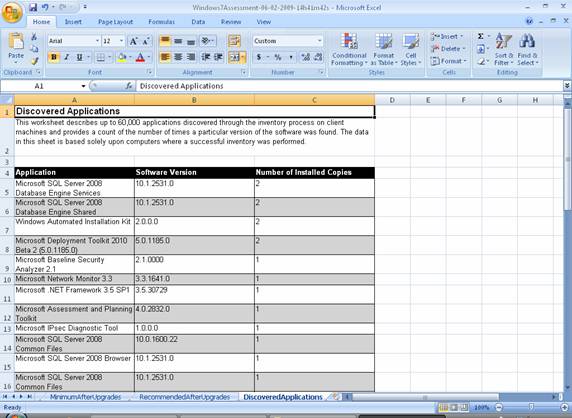Toggle Align Text Left

pos(165,57)
